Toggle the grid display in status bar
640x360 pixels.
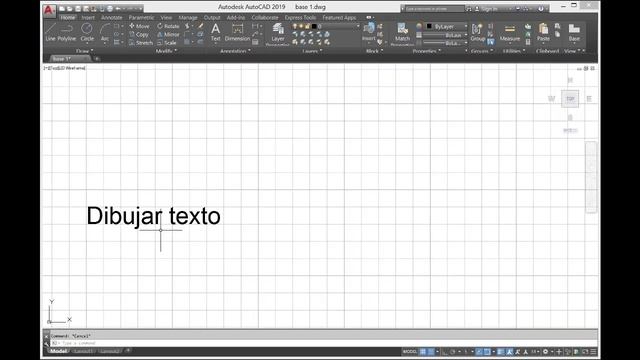423,351
